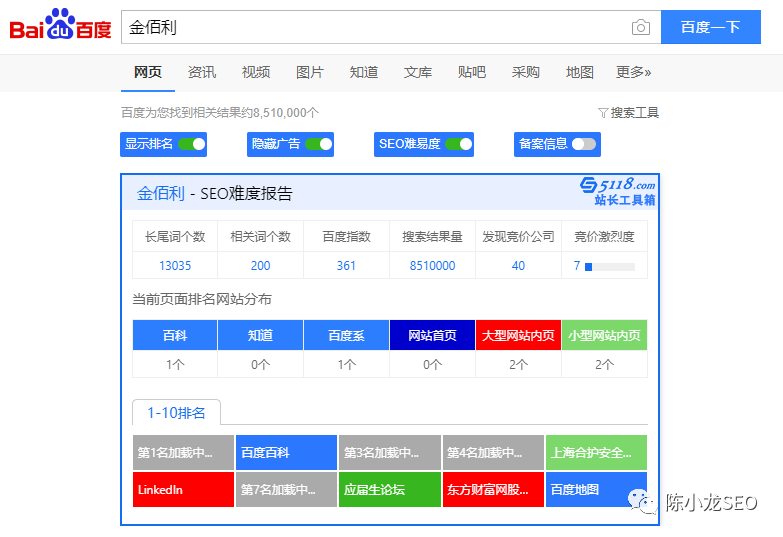
Task: Open the 文库 tab
Action: tap(417, 72)
